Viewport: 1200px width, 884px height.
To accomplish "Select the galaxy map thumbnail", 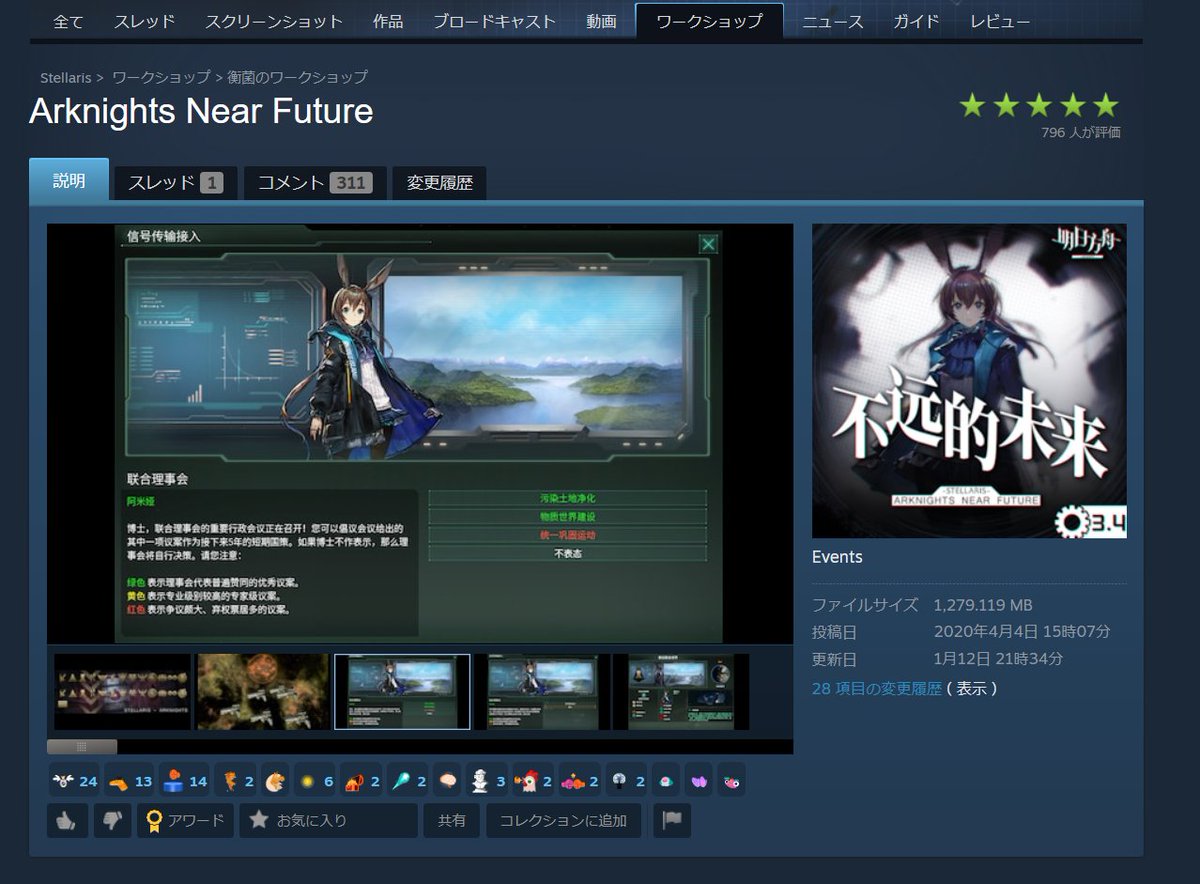I will point(262,692).
